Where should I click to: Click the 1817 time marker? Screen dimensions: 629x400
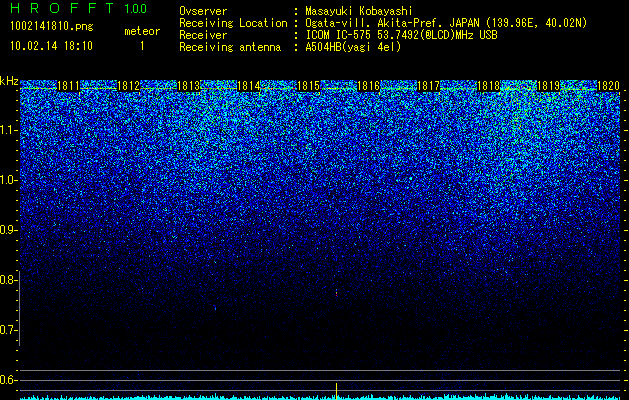(428, 86)
